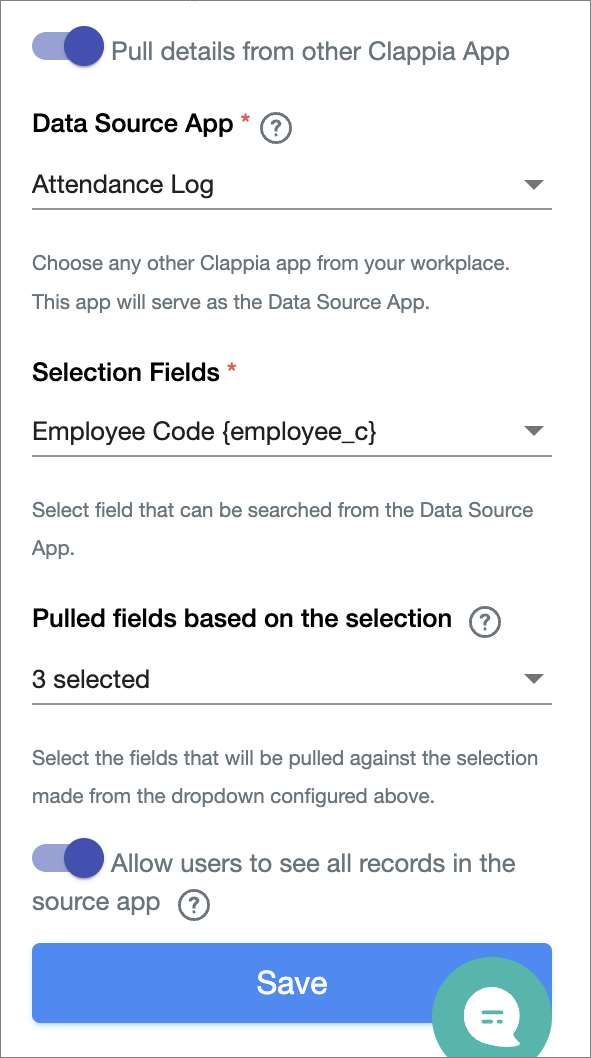The image size is (591, 1058).
Task: Save the lookup configuration
Action: point(291,982)
